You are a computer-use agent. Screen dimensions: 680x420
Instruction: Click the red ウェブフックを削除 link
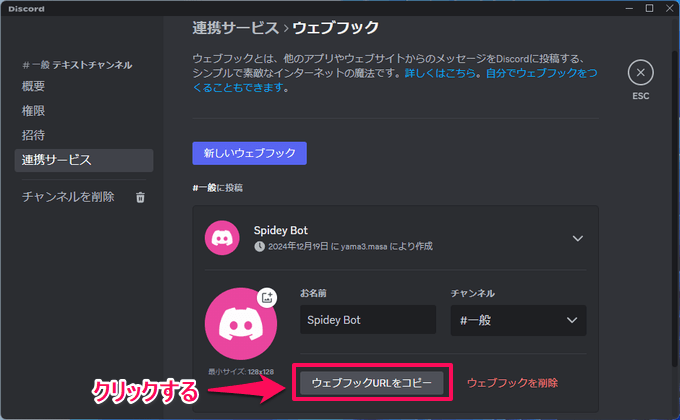(x=512, y=383)
